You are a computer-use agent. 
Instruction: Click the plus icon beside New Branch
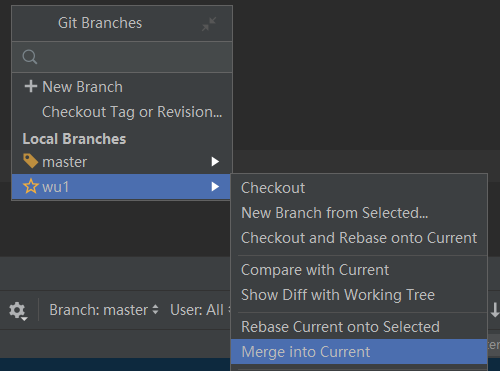(31, 86)
